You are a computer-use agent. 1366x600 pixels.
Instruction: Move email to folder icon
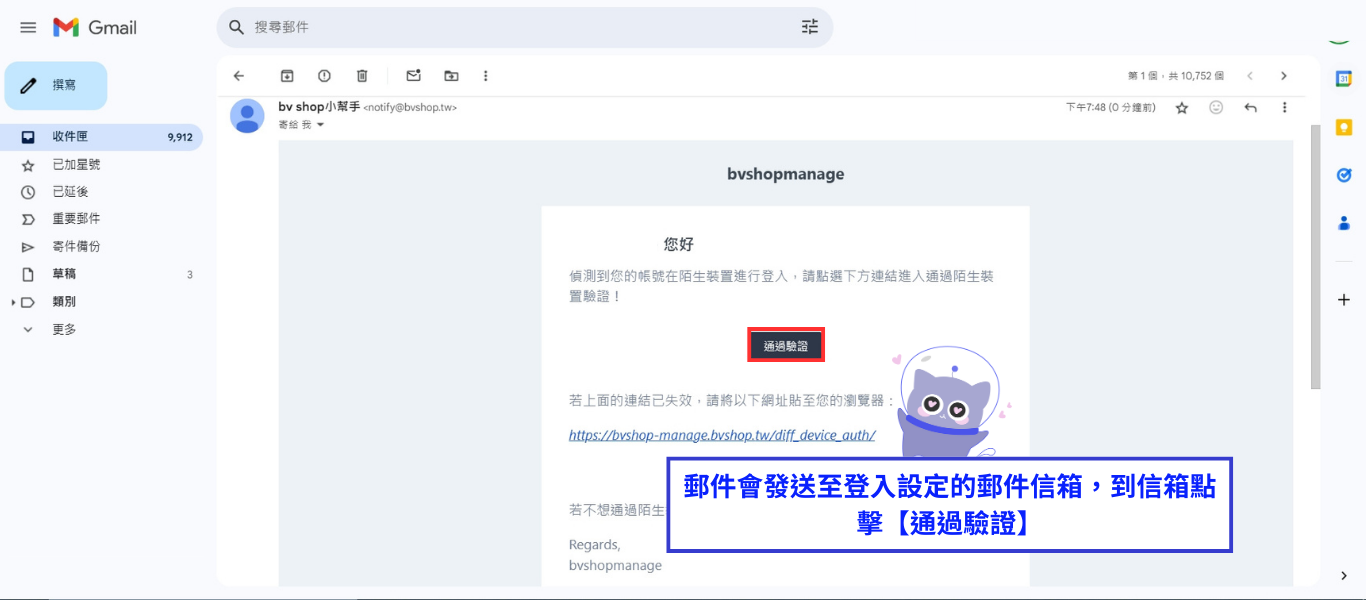pyautogui.click(x=451, y=76)
